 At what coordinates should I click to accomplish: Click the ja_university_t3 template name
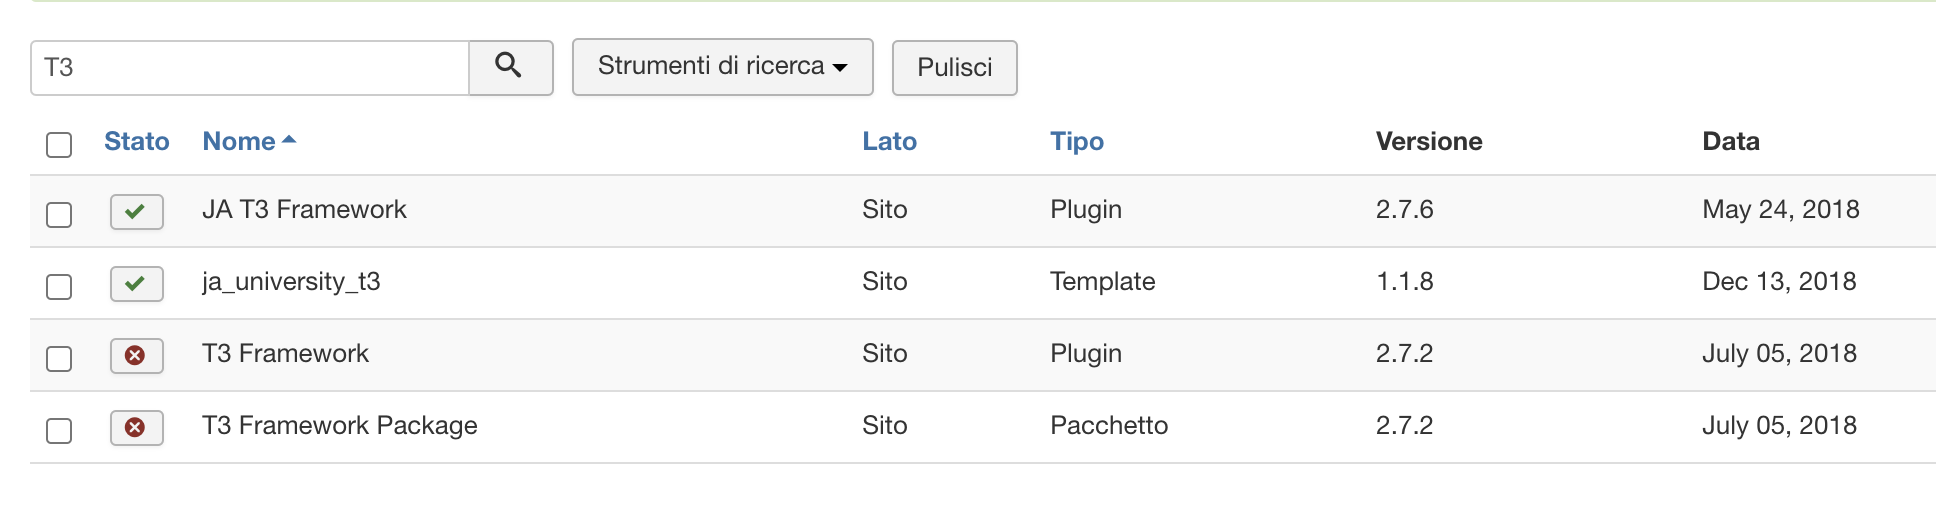click(x=291, y=281)
